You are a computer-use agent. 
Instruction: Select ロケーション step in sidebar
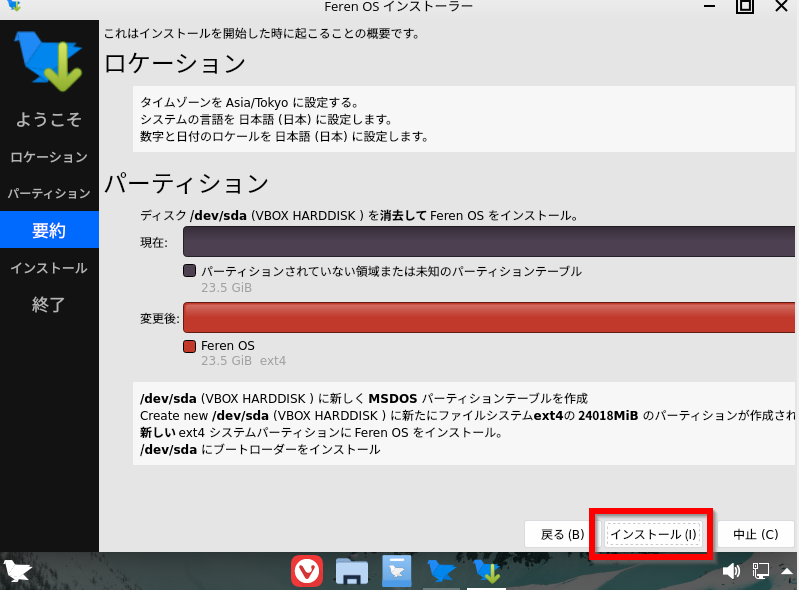click(49, 157)
